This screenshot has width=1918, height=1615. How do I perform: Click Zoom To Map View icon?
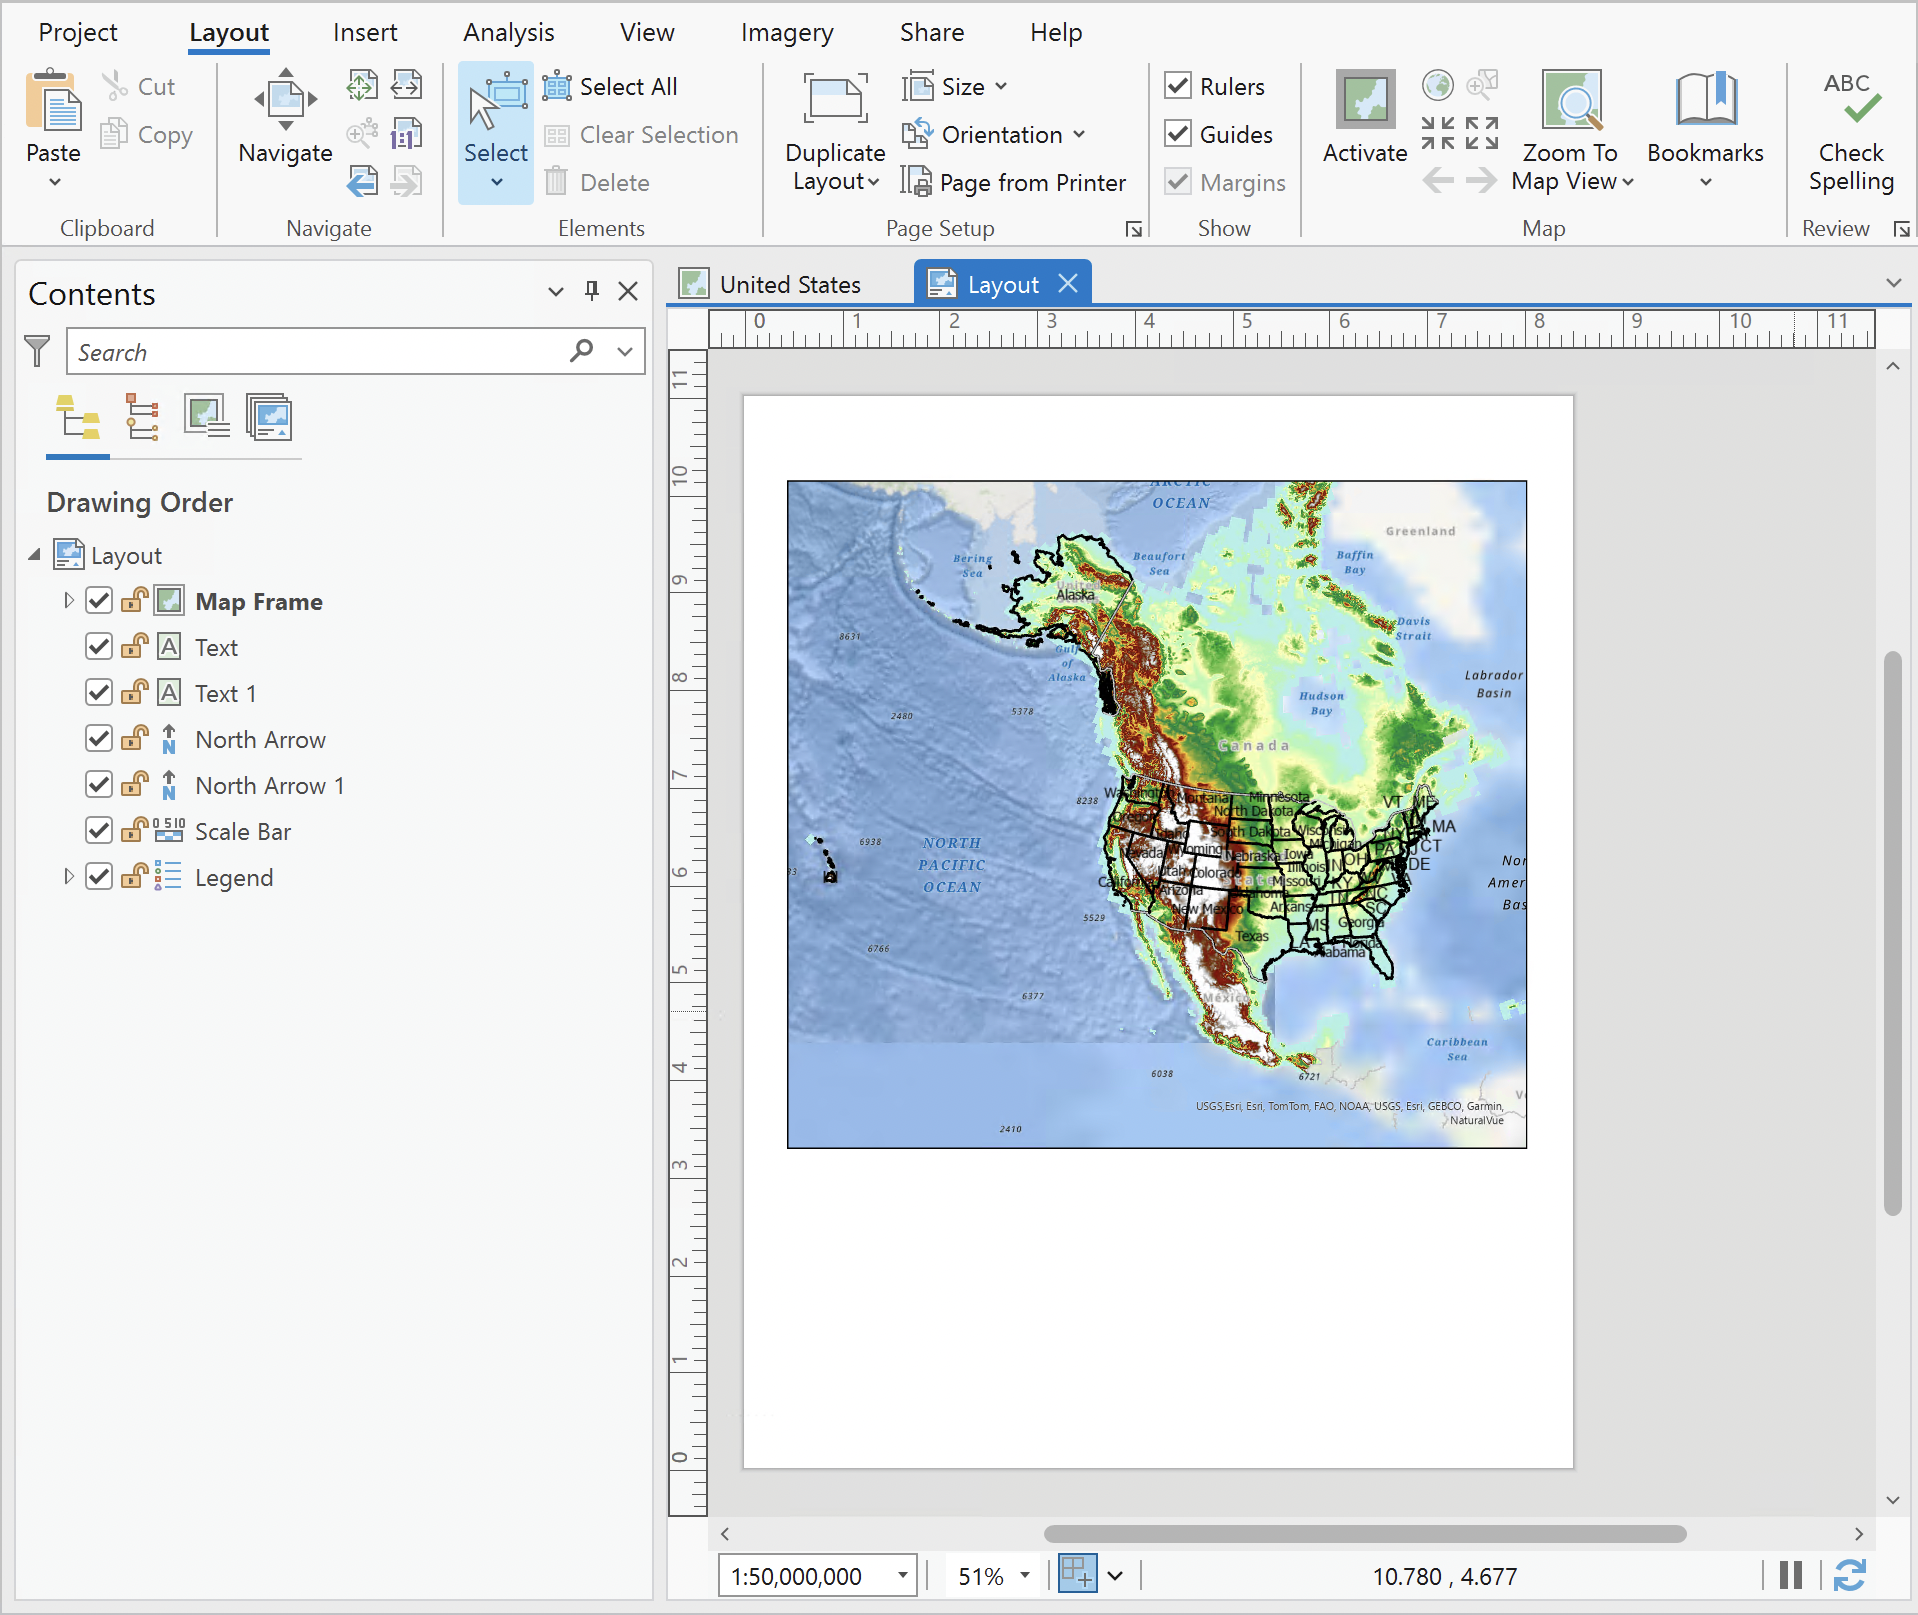[x=1570, y=101]
